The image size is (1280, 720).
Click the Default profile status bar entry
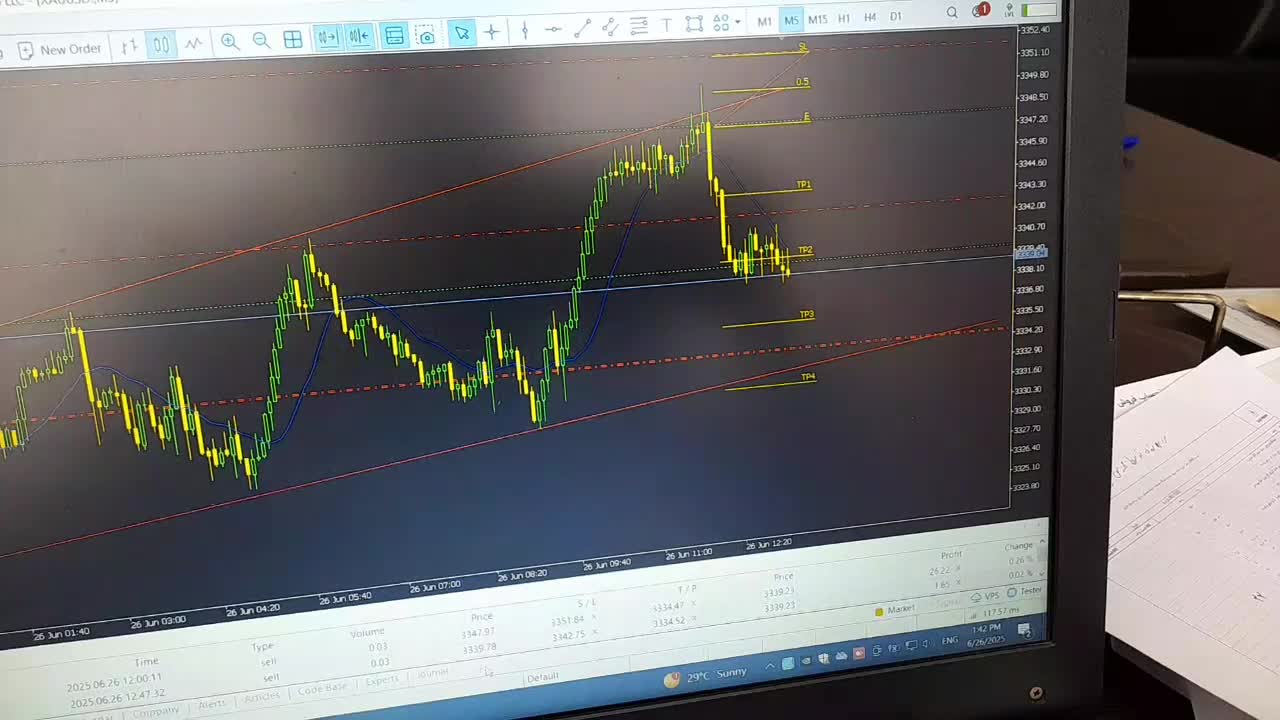543,677
